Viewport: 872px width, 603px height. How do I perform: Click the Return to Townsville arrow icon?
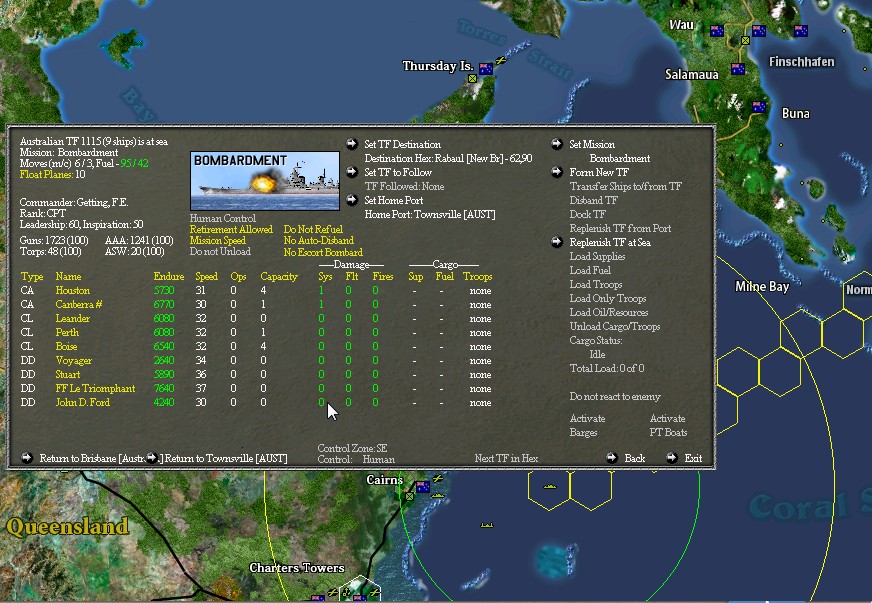152,458
